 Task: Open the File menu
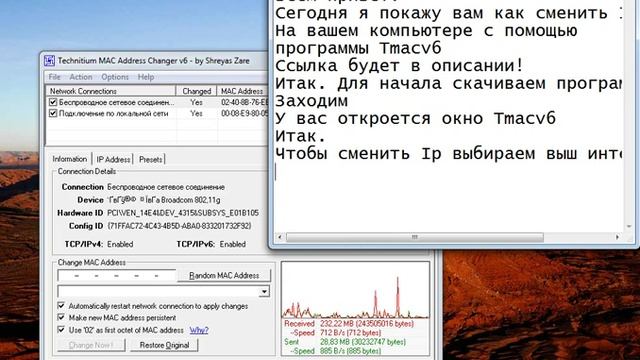coord(54,77)
